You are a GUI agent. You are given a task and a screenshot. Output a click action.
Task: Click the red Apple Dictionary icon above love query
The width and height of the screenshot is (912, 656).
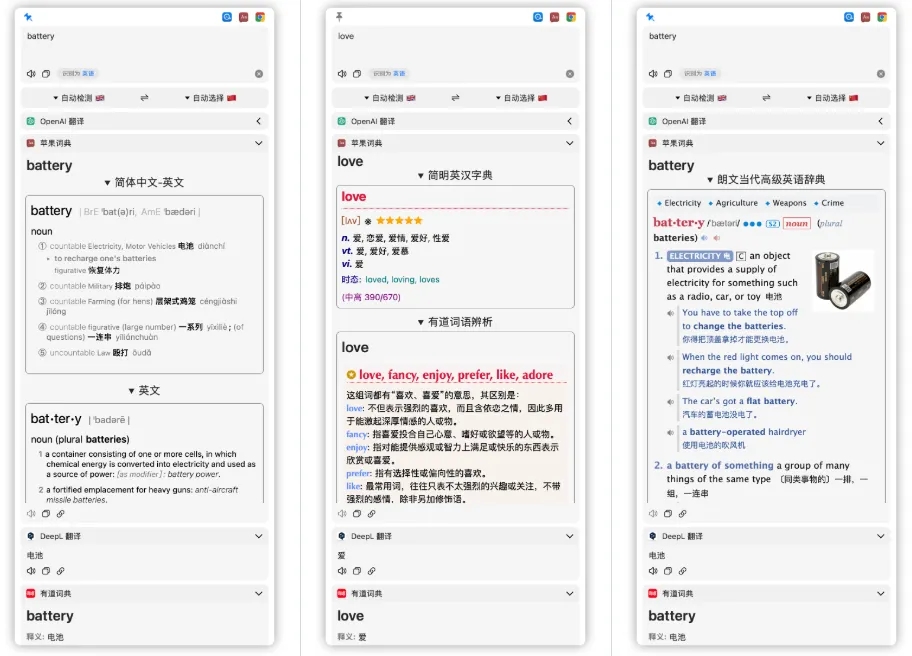[x=555, y=17]
